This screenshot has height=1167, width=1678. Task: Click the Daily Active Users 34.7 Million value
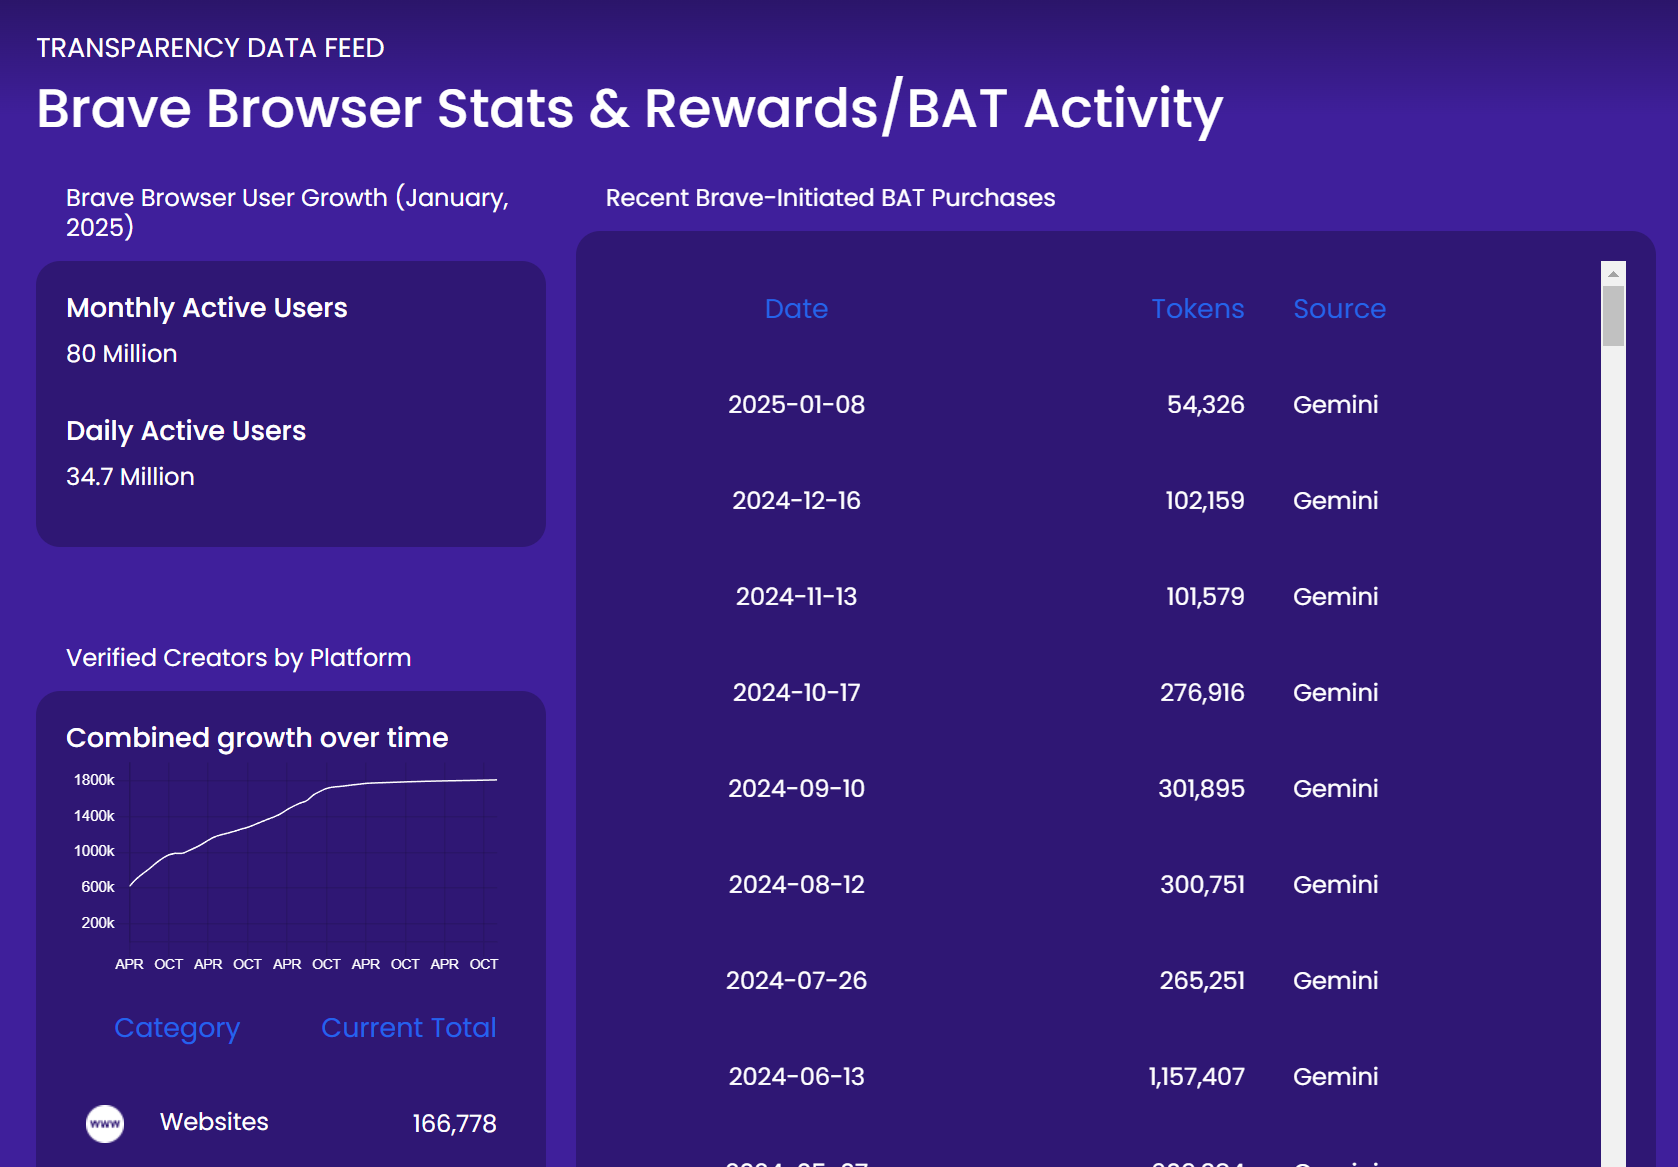click(130, 476)
